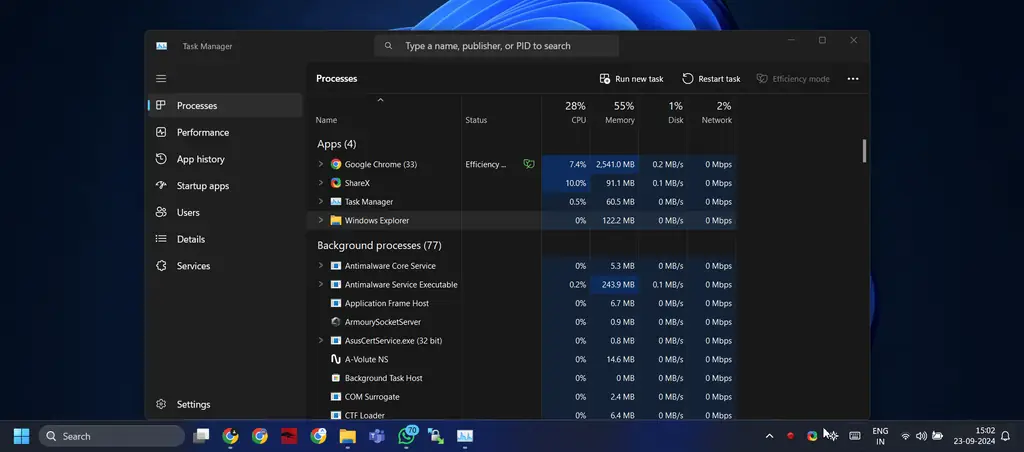The width and height of the screenshot is (1024, 452).
Task: Switch to the Performance page
Action: click(x=225, y=132)
